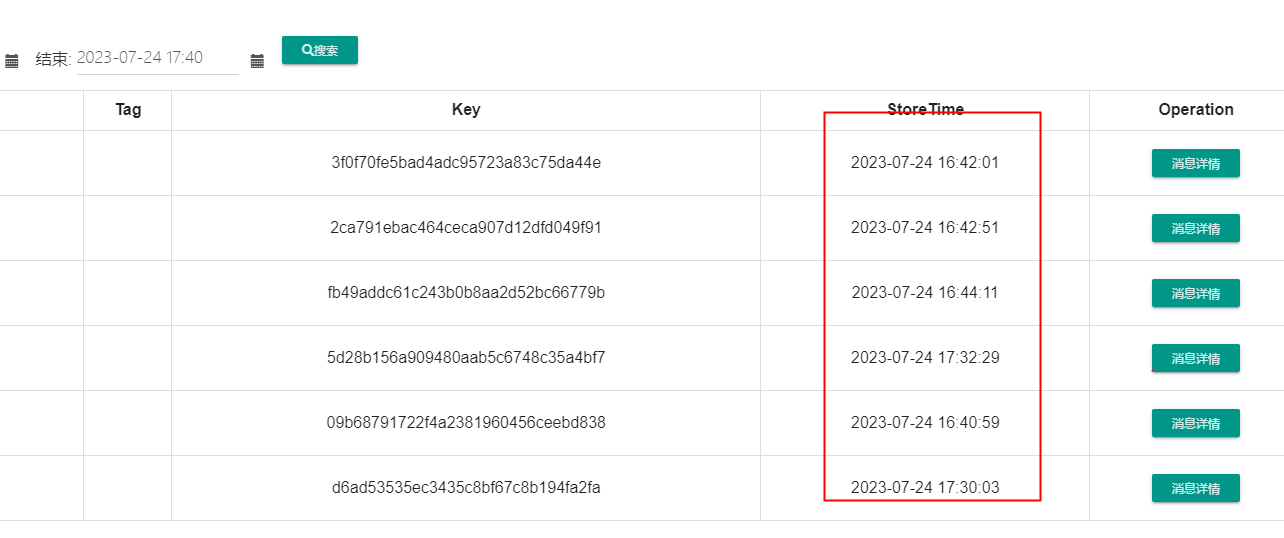1284x538 pixels.
Task: Select store time 2023-07-24 16:40:59 cell
Action: [925, 423]
